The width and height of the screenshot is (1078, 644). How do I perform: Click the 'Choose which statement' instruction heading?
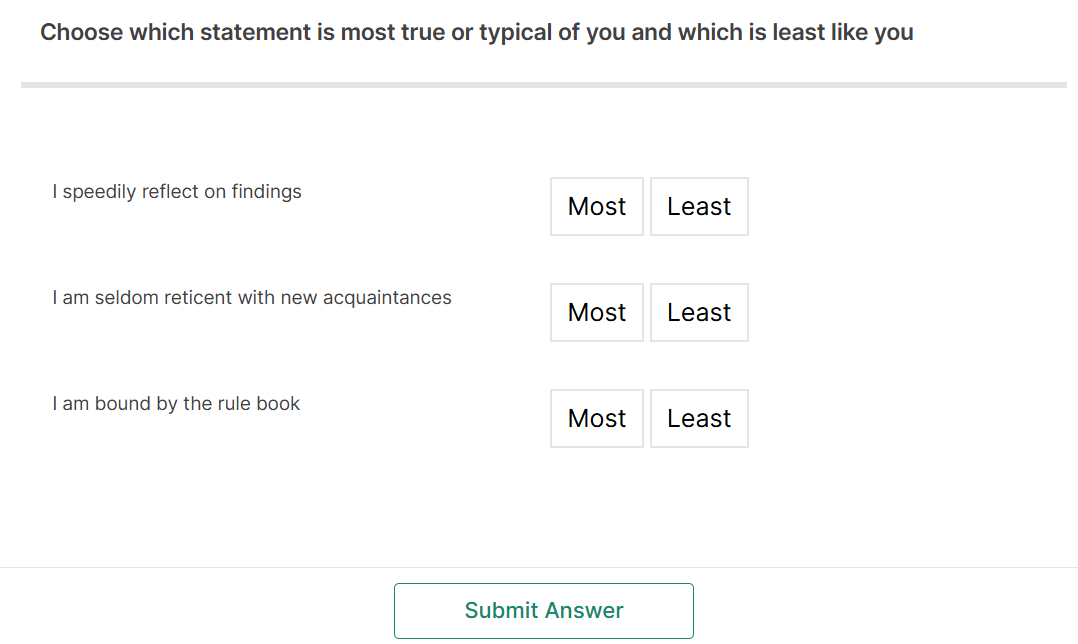[x=476, y=32]
